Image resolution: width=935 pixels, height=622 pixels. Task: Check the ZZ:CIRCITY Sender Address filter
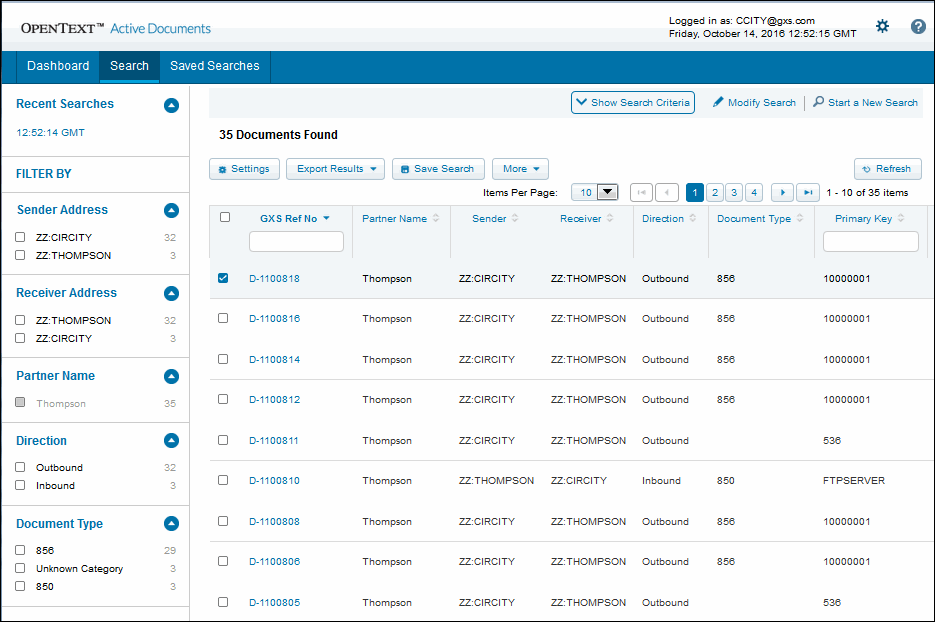(x=20, y=238)
